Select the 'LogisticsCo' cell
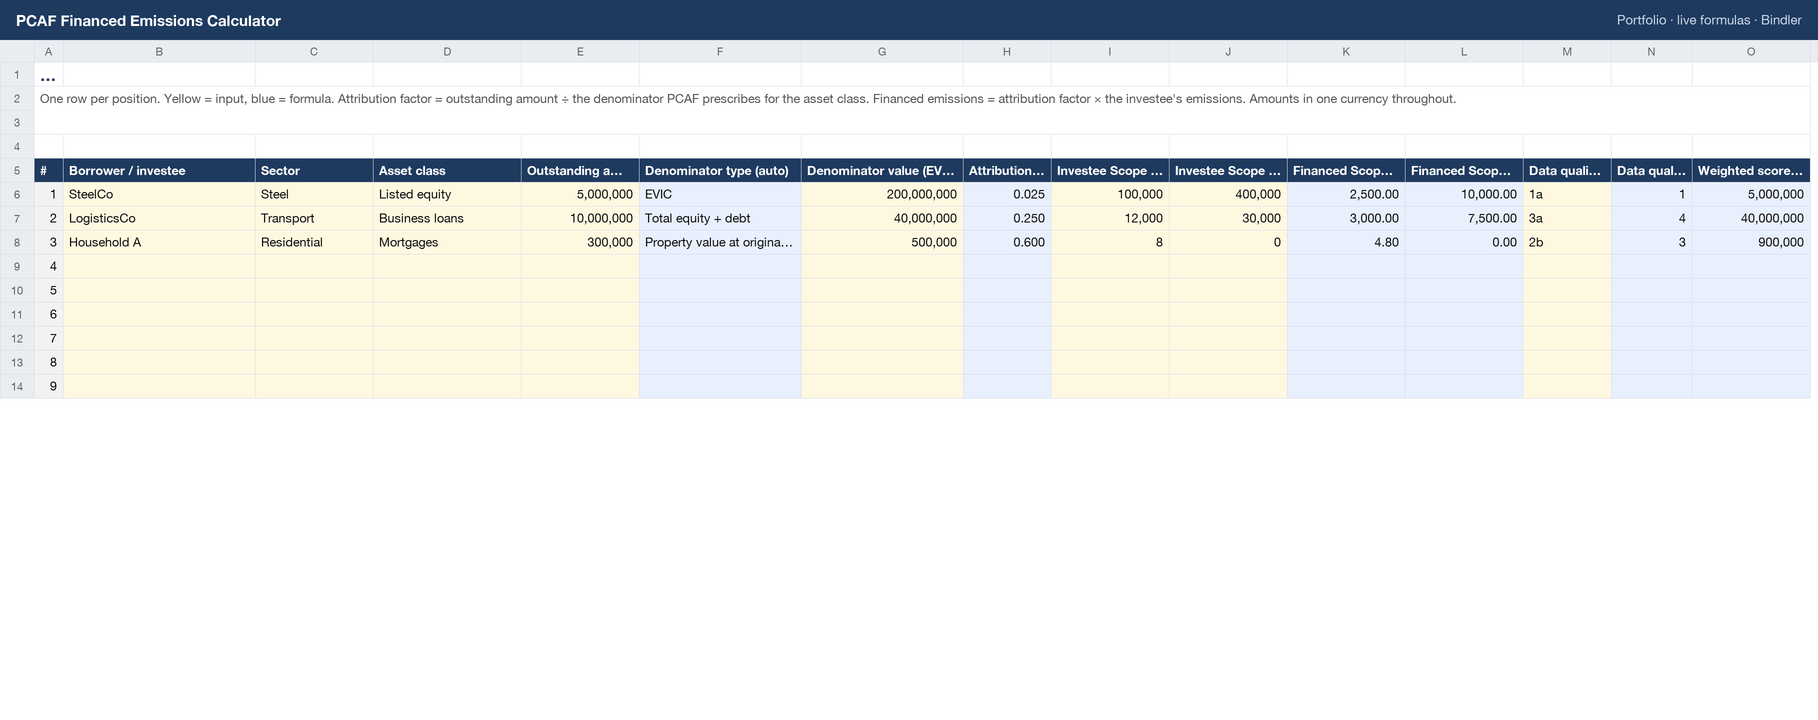The height and width of the screenshot is (720, 1818). (x=159, y=218)
